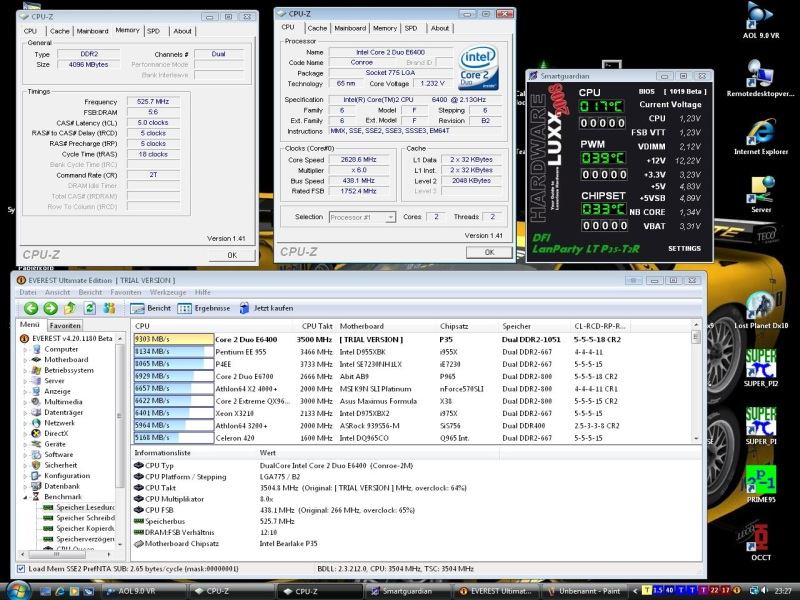Screen dimensions: 800x600
Task: Collapse Benchmark node in EVEREST tree
Action: (x=25, y=497)
